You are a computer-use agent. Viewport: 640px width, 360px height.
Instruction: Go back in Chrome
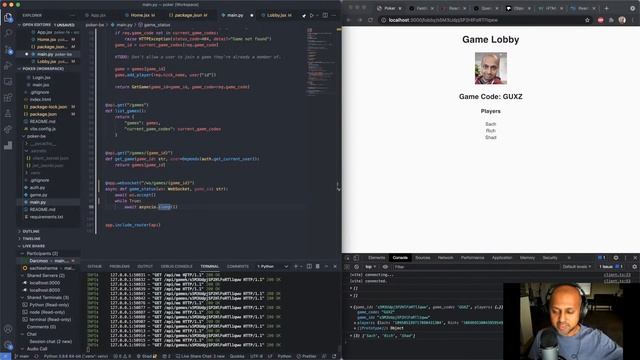click(349, 20)
